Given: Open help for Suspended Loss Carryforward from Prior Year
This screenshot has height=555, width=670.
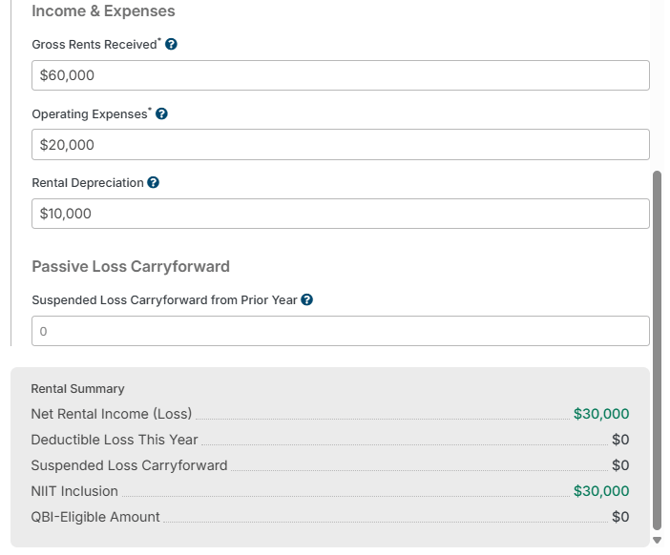Looking at the screenshot, I should tap(307, 300).
